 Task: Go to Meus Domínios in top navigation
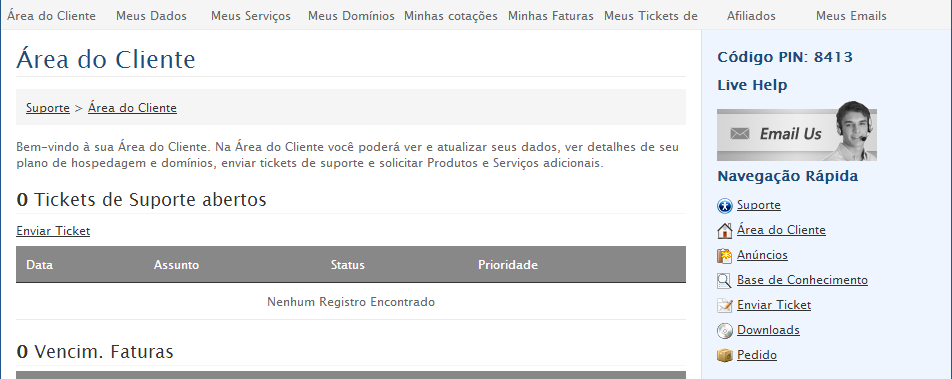pyautogui.click(x=351, y=16)
